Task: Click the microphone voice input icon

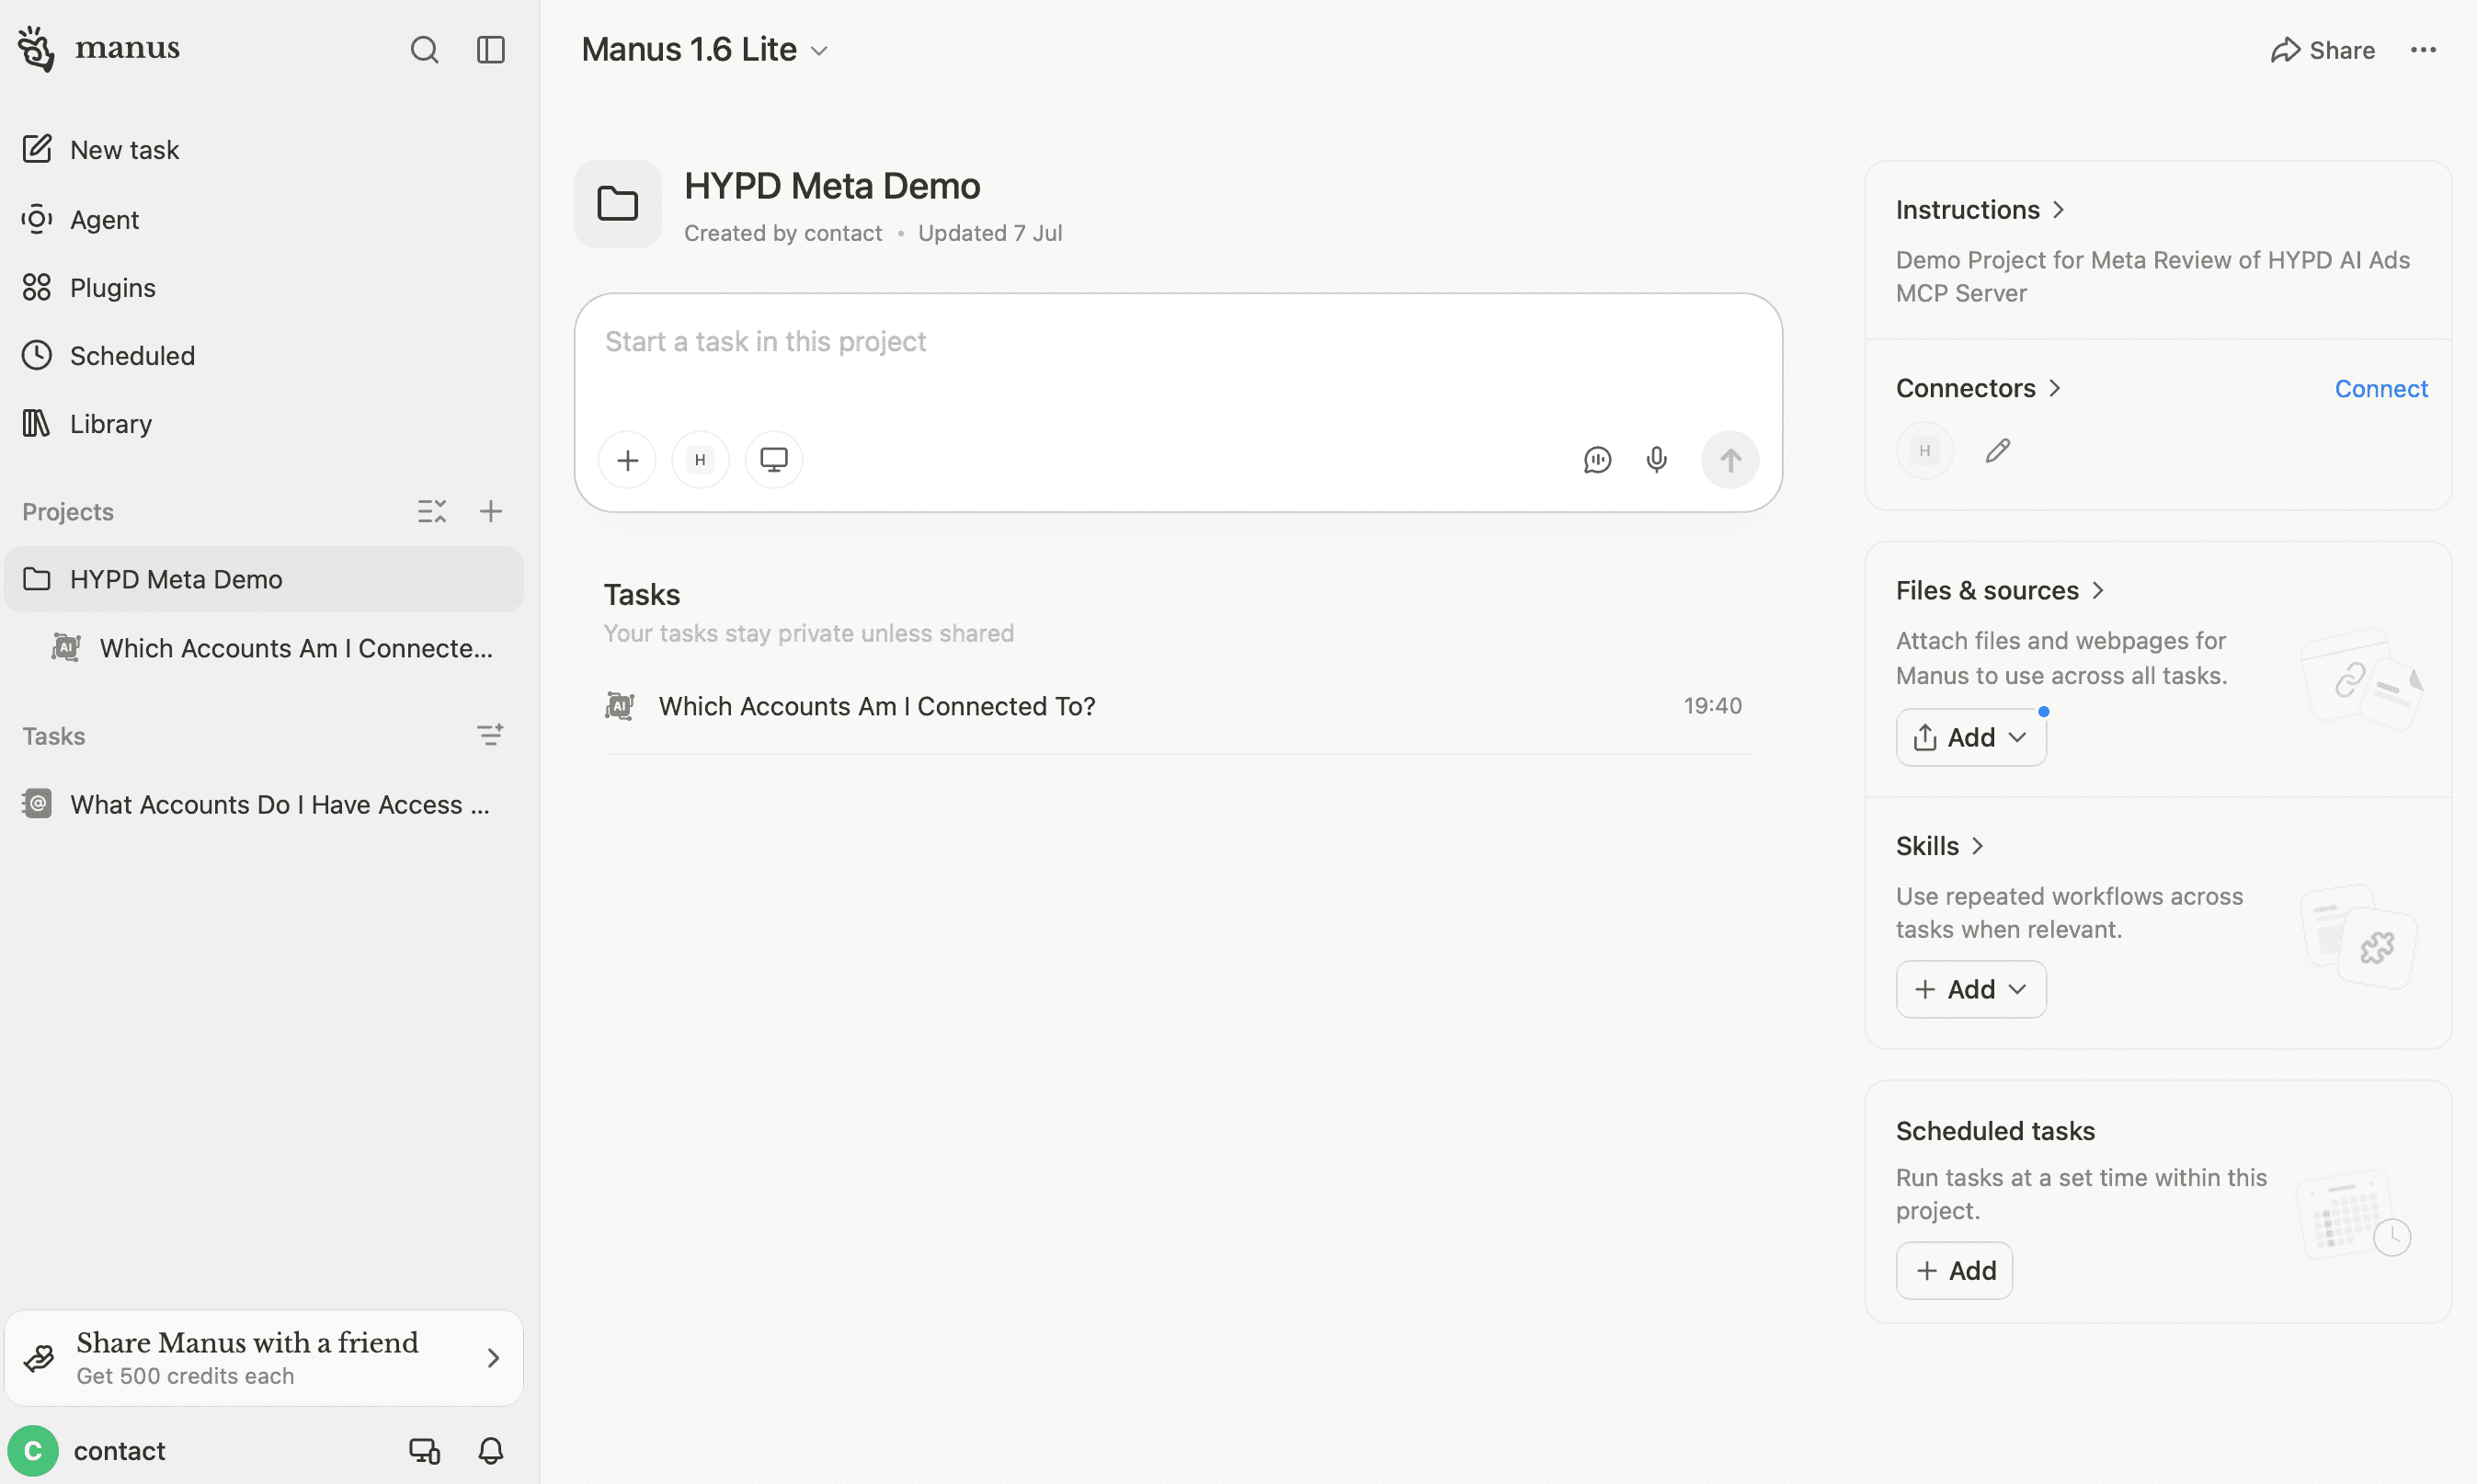Action: coord(1656,460)
